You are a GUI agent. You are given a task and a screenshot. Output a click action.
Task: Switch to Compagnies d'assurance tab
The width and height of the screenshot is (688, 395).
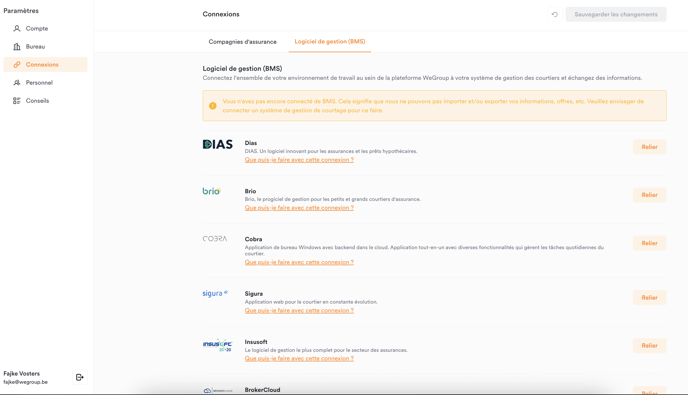tap(243, 42)
